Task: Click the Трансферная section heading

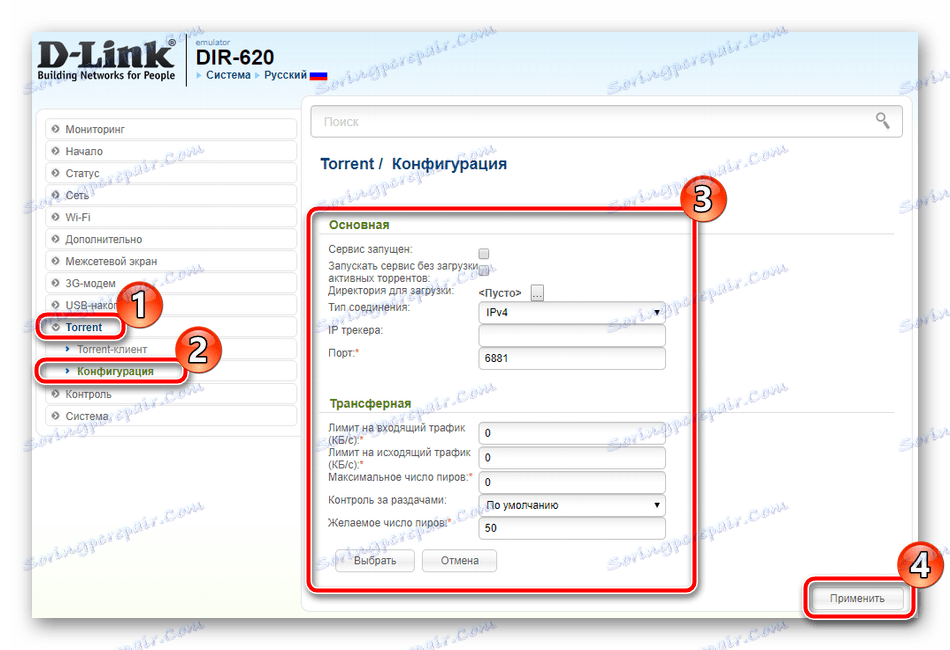Action: [x=370, y=403]
